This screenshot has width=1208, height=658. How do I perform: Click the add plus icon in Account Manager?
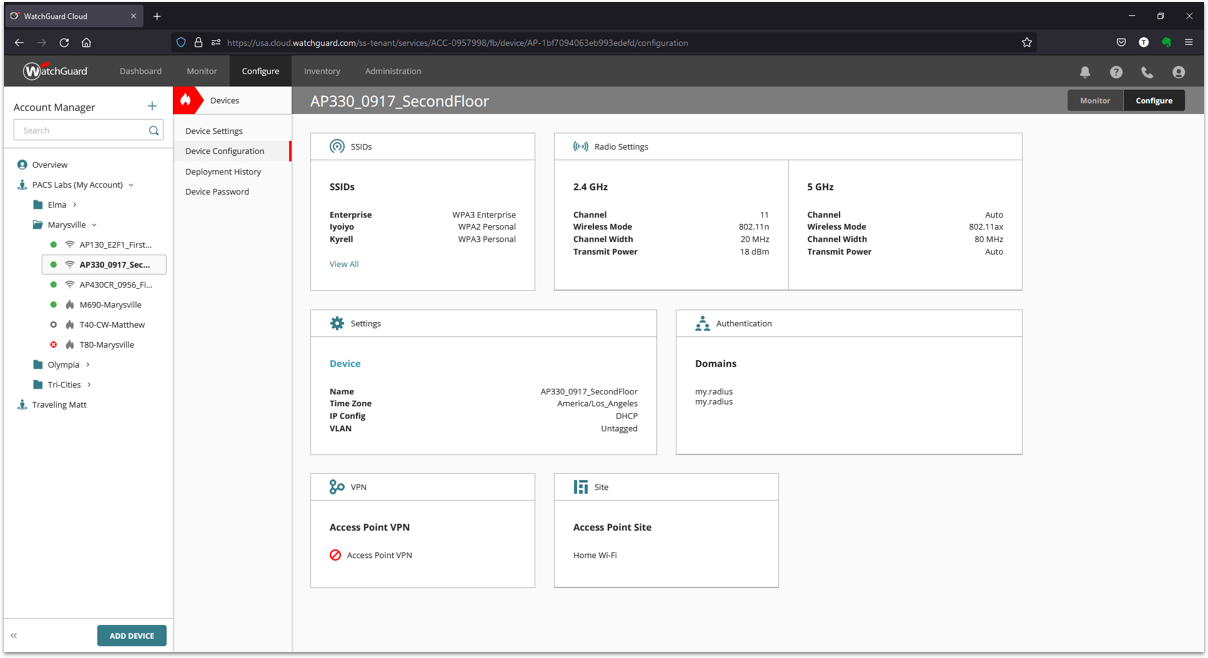[x=152, y=106]
